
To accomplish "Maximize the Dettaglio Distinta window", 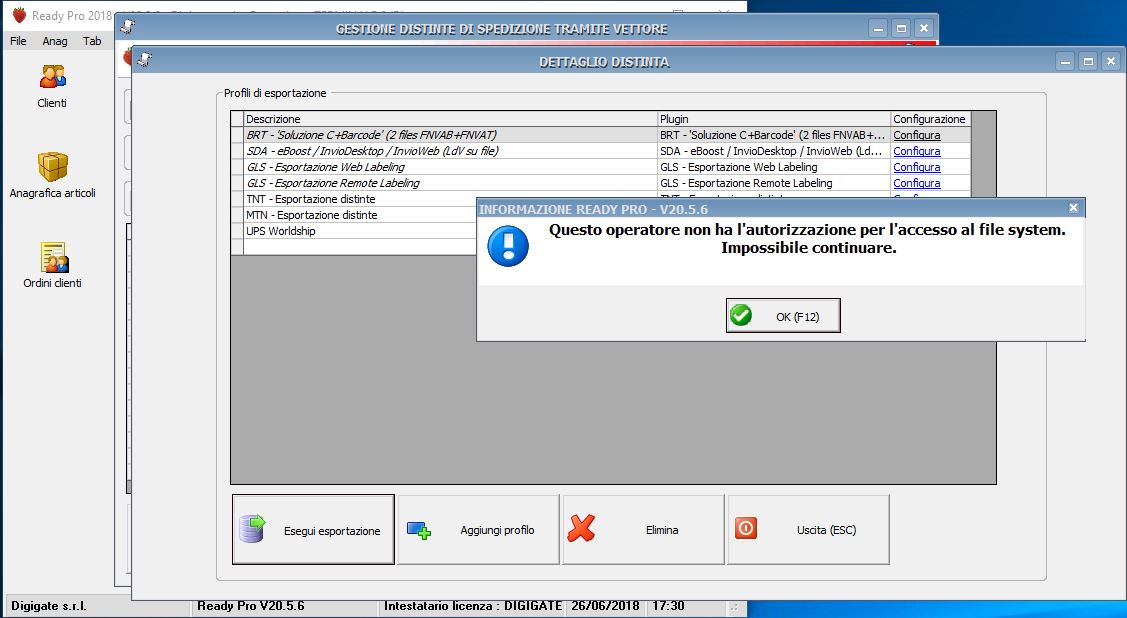I will pos(1088,61).
